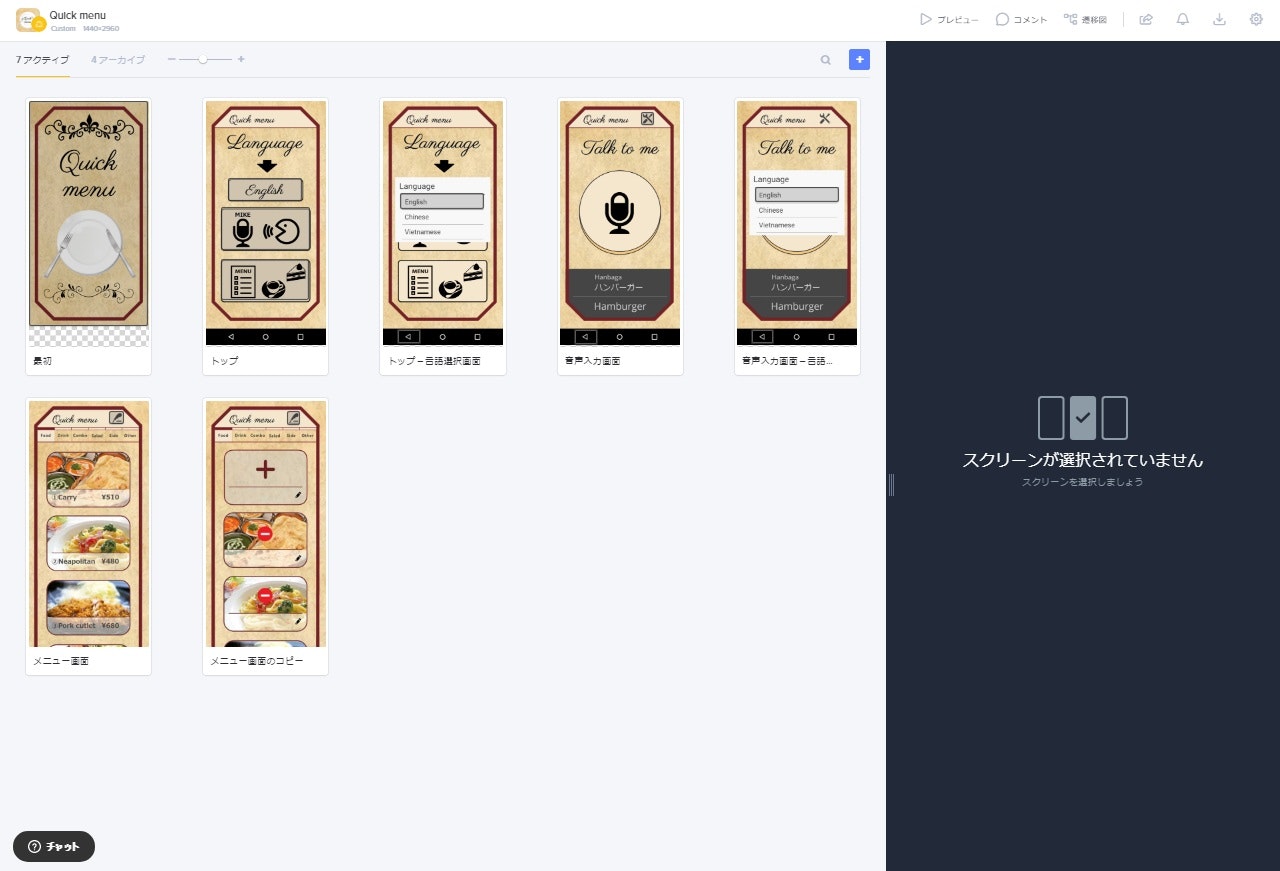Click the project title Quick menu text
Screen dimensions: 1280x871
pyautogui.click(x=78, y=15)
